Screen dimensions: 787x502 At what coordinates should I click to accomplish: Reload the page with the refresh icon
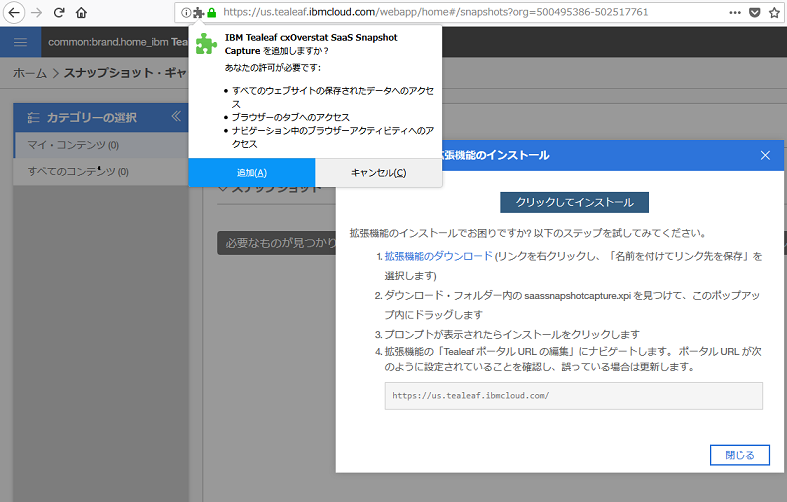[59, 13]
